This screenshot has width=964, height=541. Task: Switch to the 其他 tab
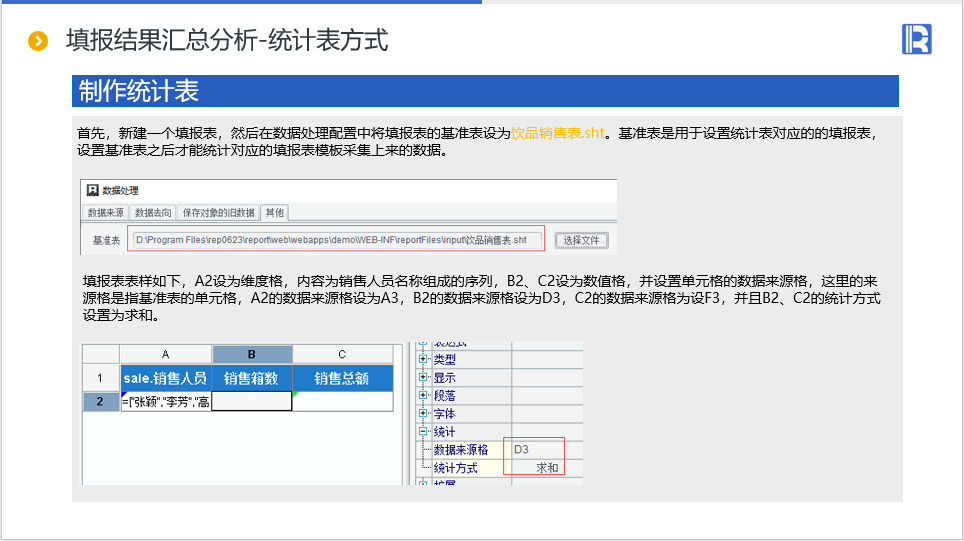(274, 213)
